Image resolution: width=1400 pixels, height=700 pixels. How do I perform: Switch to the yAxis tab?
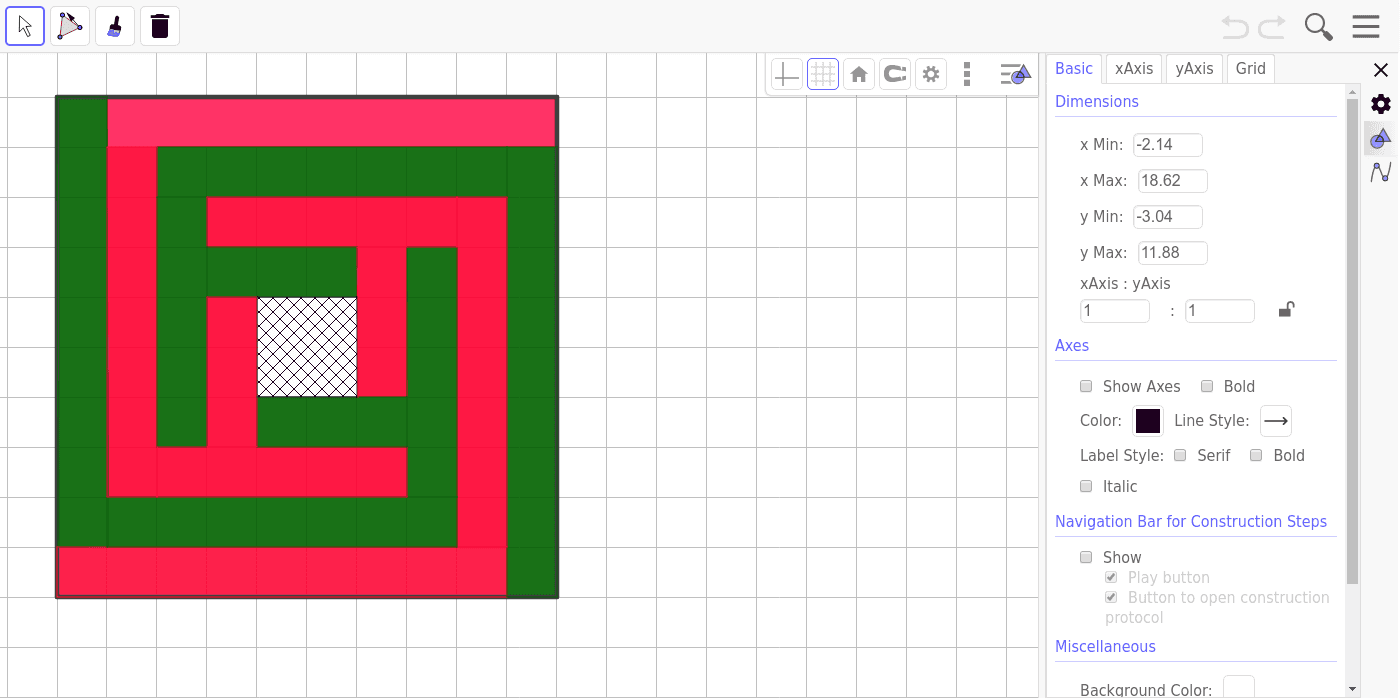pos(1194,68)
